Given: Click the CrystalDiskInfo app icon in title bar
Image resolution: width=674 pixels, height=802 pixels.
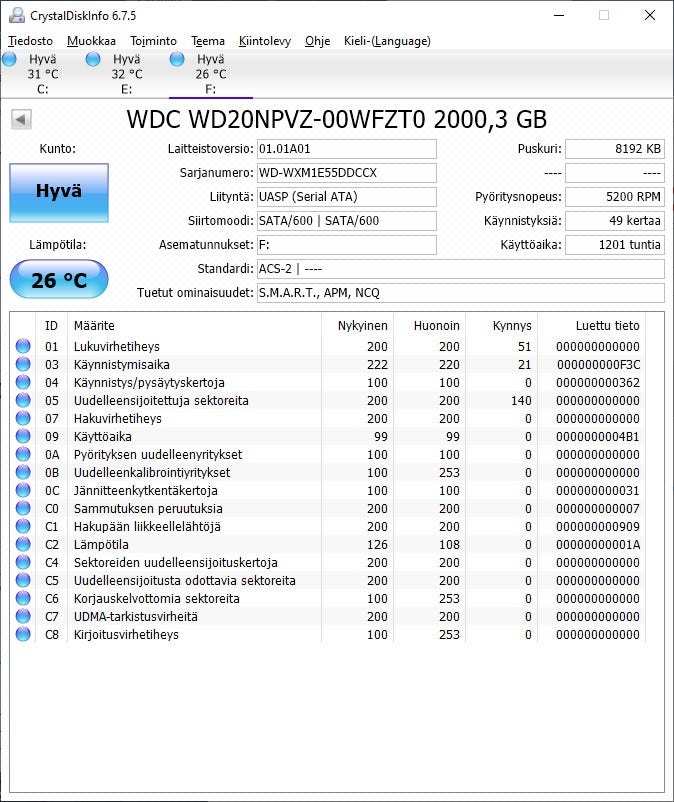Looking at the screenshot, I should point(16,15).
